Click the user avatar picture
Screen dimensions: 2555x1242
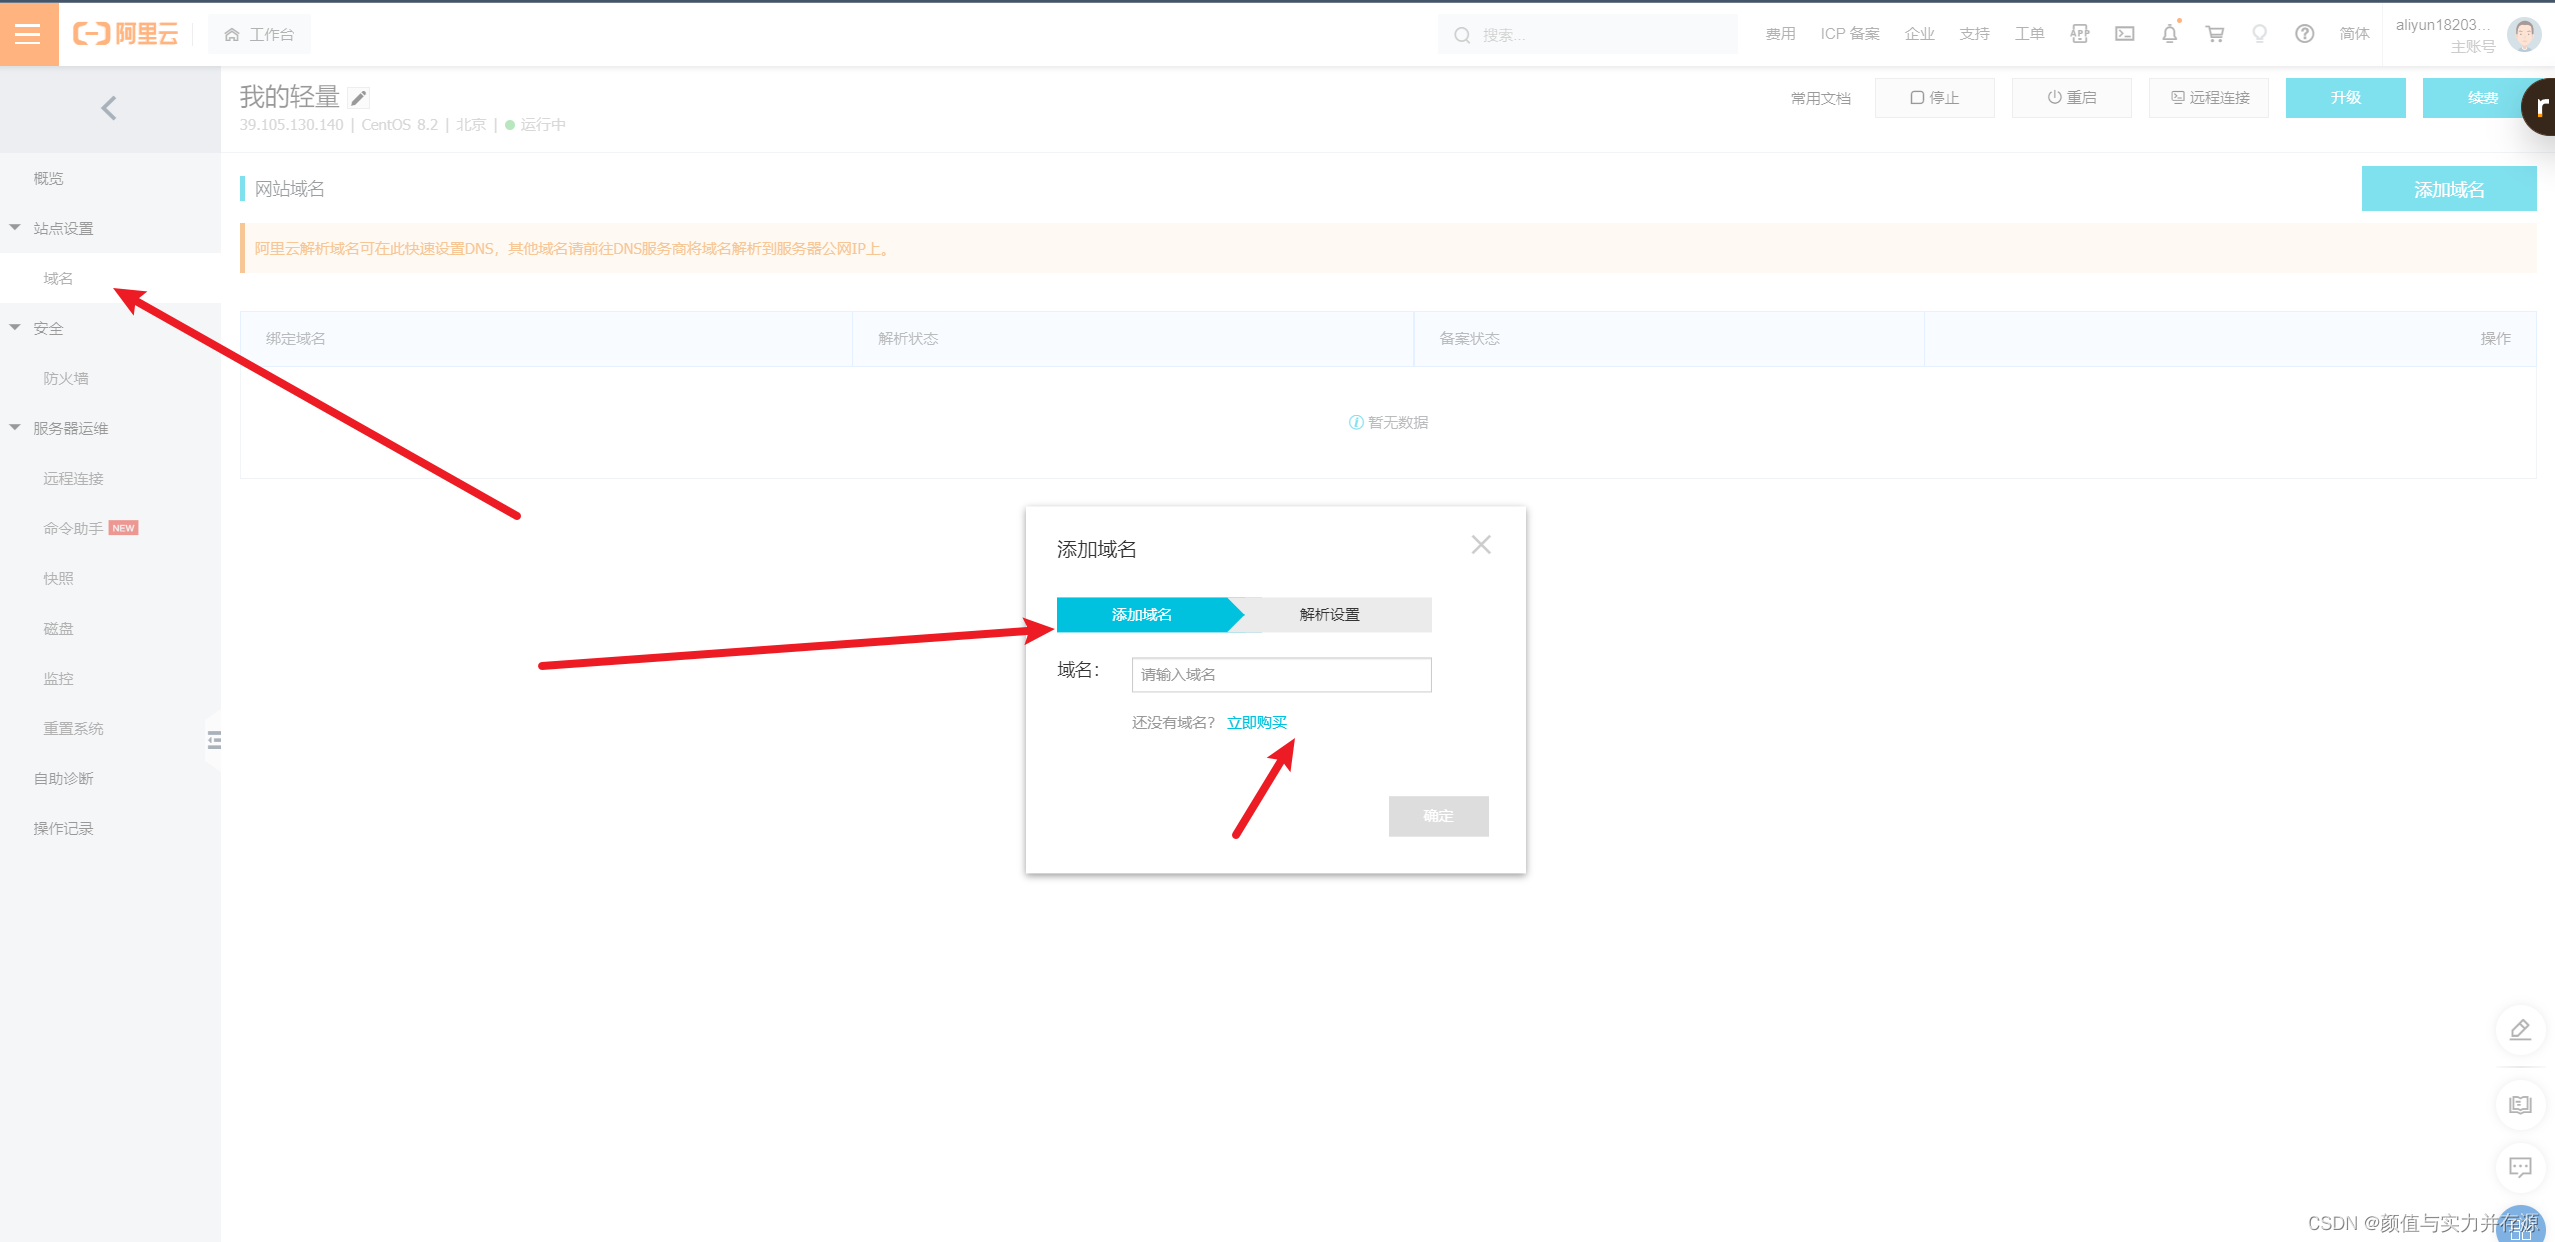point(2523,34)
